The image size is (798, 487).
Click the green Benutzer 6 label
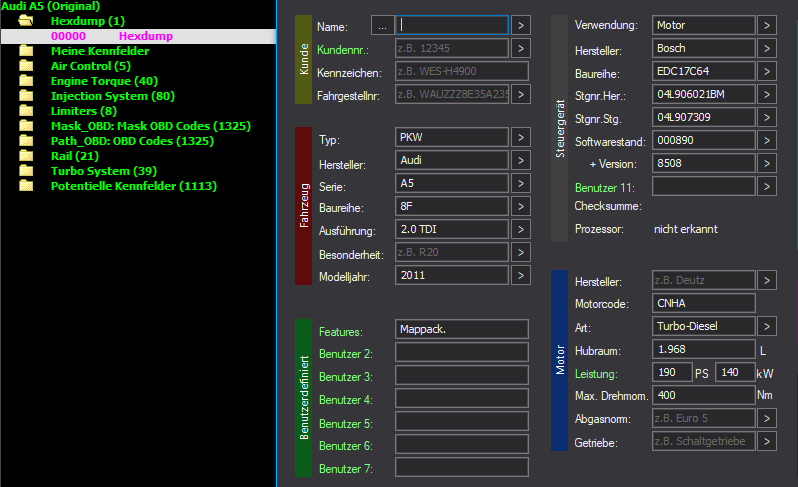click(346, 446)
